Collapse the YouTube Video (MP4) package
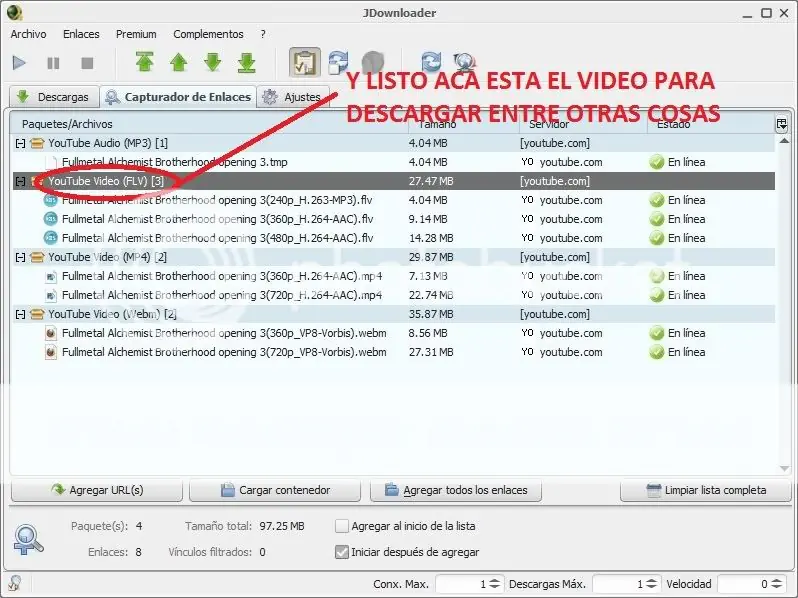798x598 pixels. (20, 258)
